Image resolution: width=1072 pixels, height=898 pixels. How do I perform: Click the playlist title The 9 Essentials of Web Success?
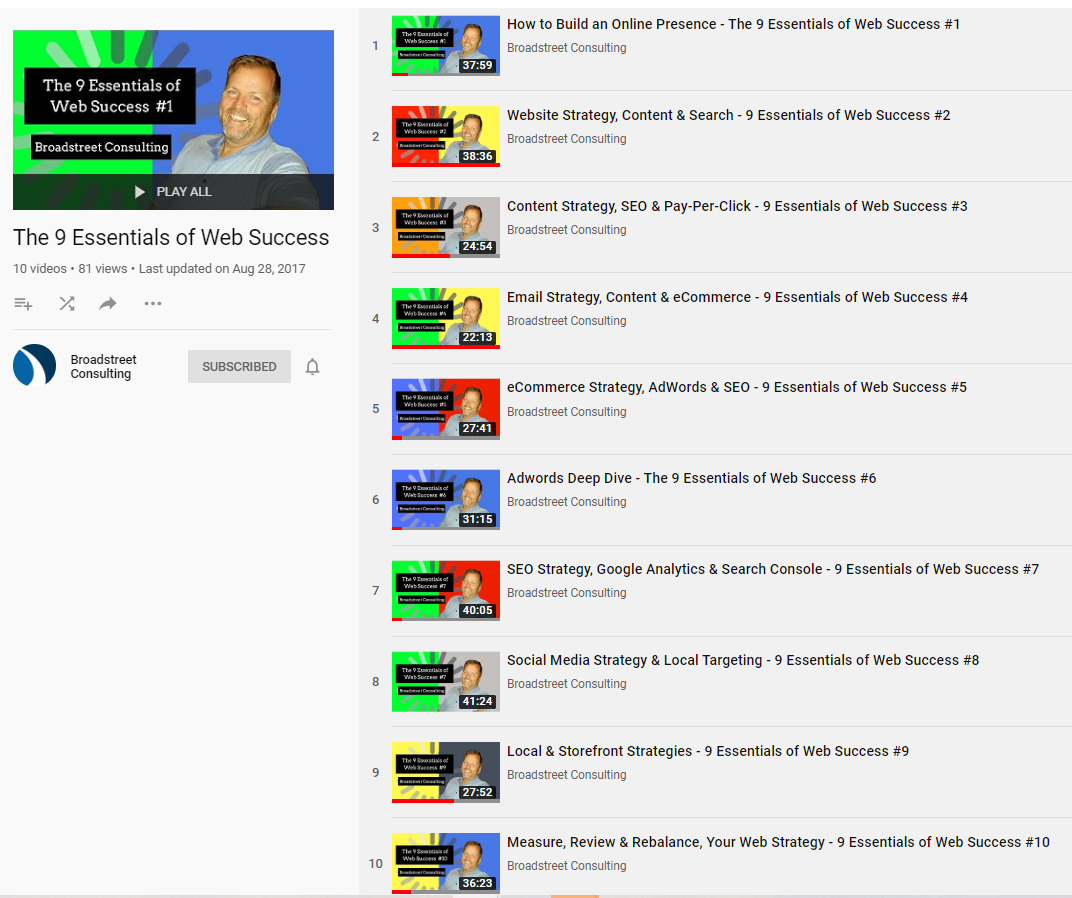171,237
